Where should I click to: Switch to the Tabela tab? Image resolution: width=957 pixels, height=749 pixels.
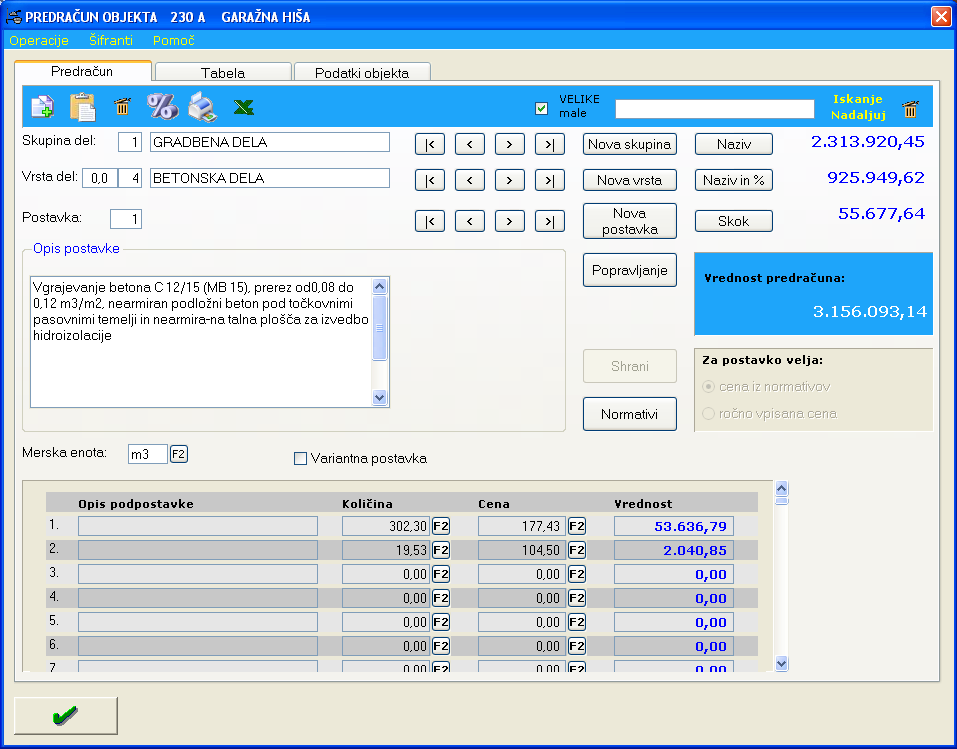pyautogui.click(x=222, y=73)
